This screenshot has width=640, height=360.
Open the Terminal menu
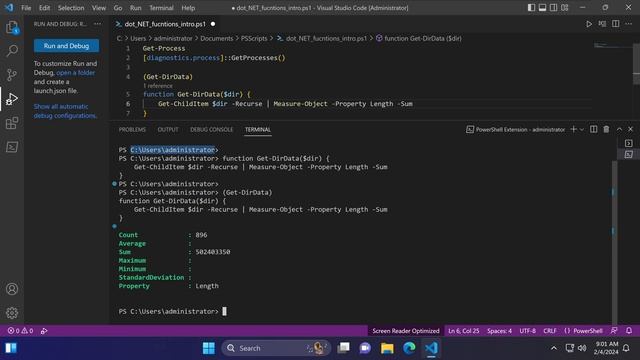point(161,8)
